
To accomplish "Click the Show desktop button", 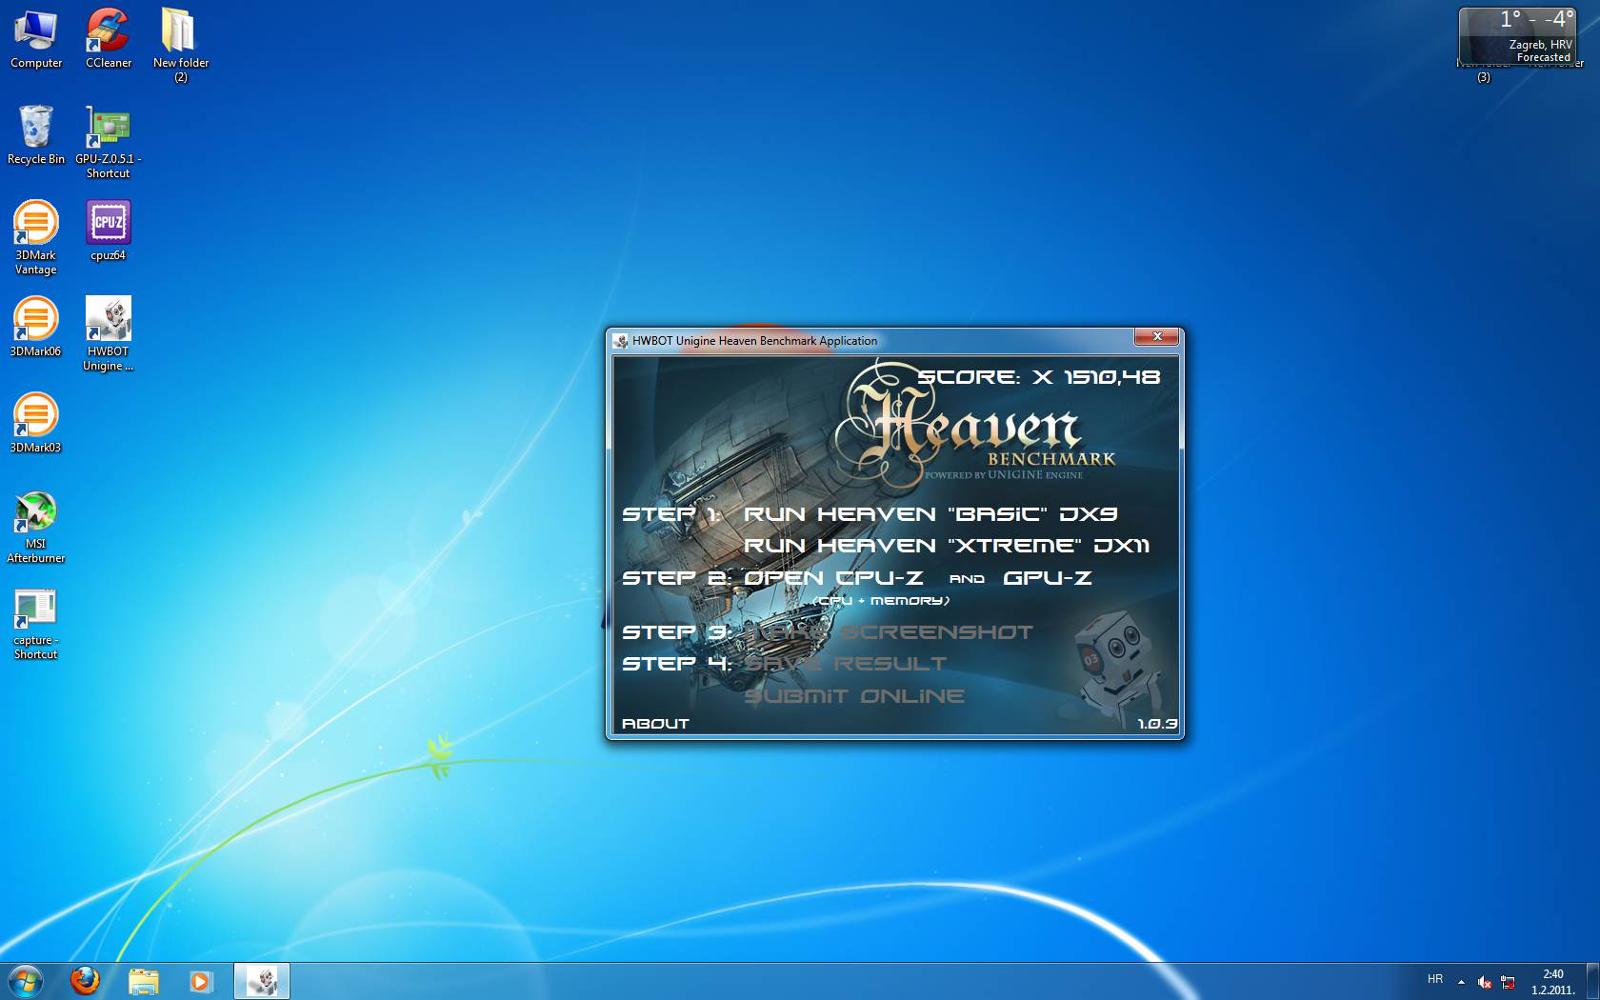I will coord(1593,981).
